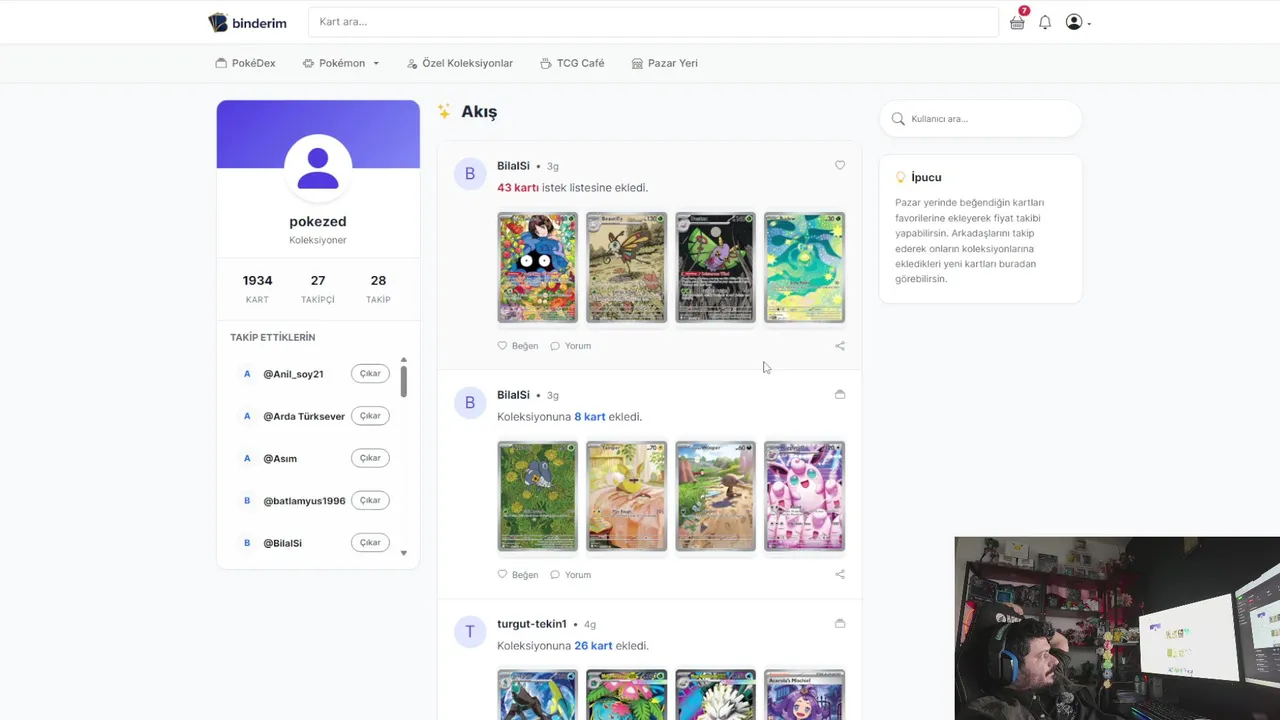1280x720 pixels.
Task: Open the user account menu
Action: [x=1078, y=22]
